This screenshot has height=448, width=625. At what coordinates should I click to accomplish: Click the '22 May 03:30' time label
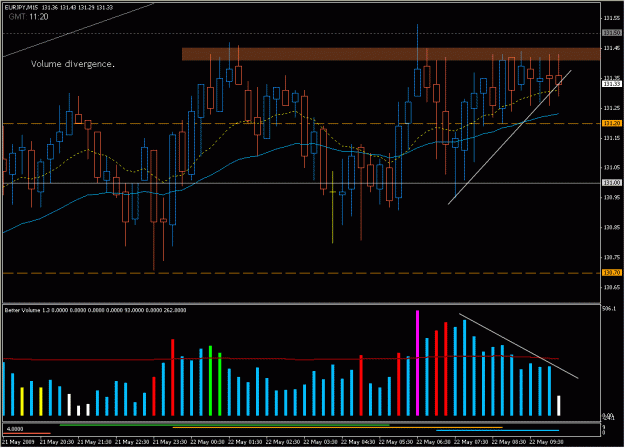[320, 442]
